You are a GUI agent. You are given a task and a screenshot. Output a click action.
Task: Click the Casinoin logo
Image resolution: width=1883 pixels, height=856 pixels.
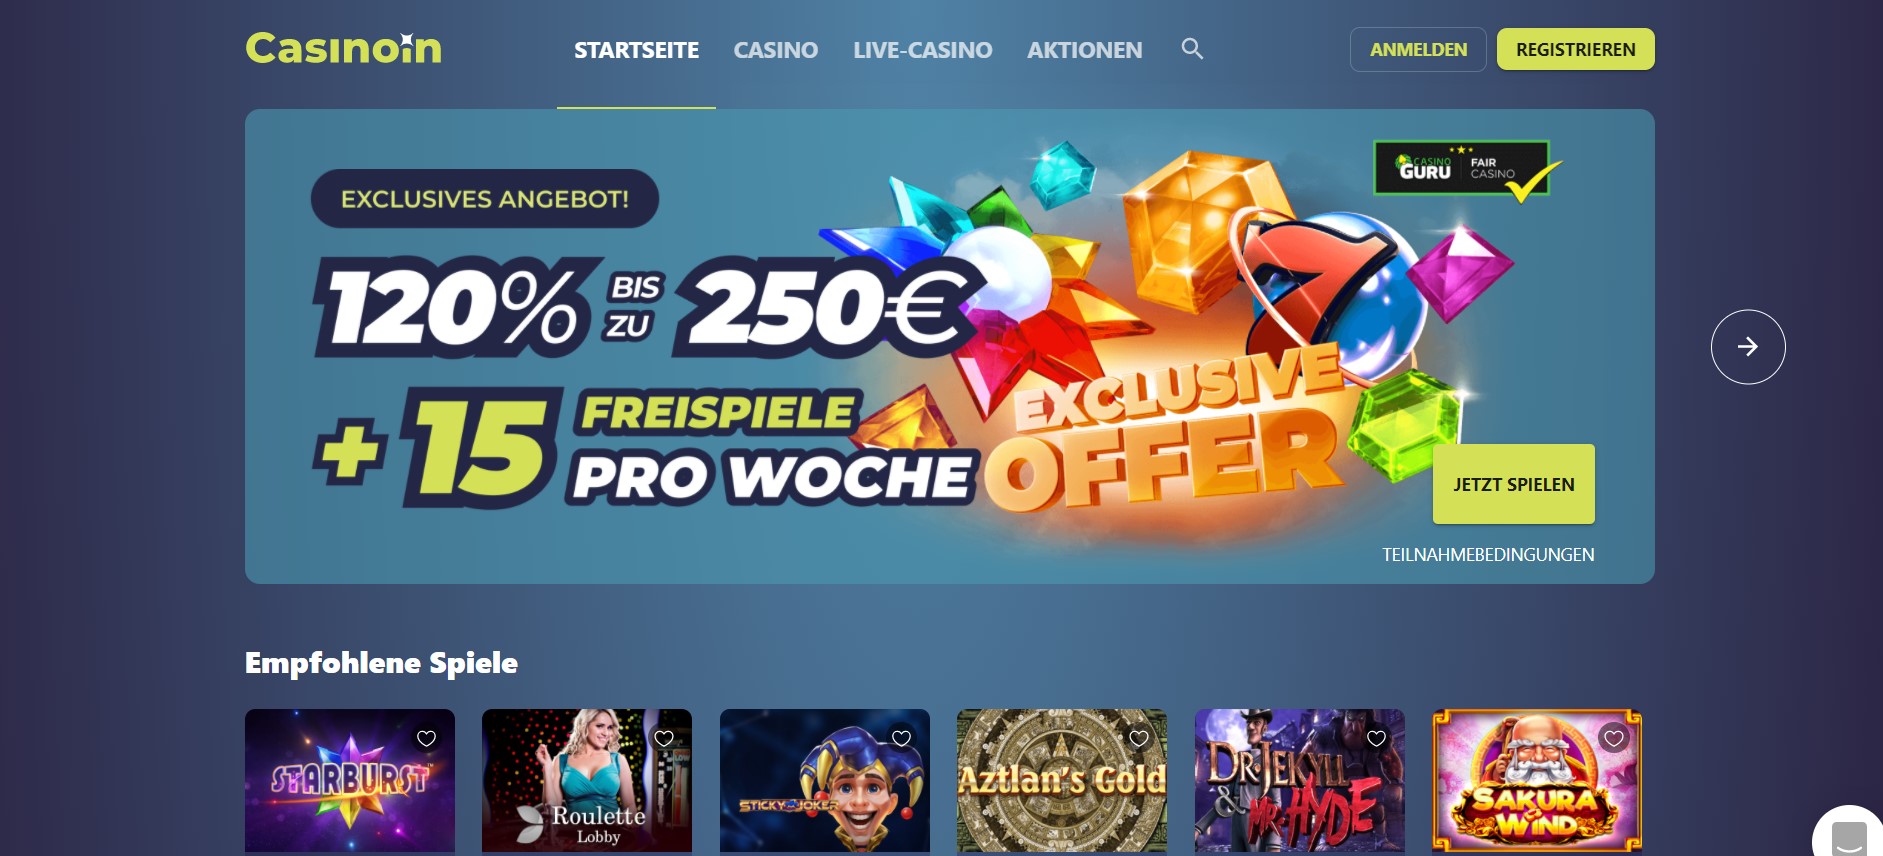click(x=343, y=48)
